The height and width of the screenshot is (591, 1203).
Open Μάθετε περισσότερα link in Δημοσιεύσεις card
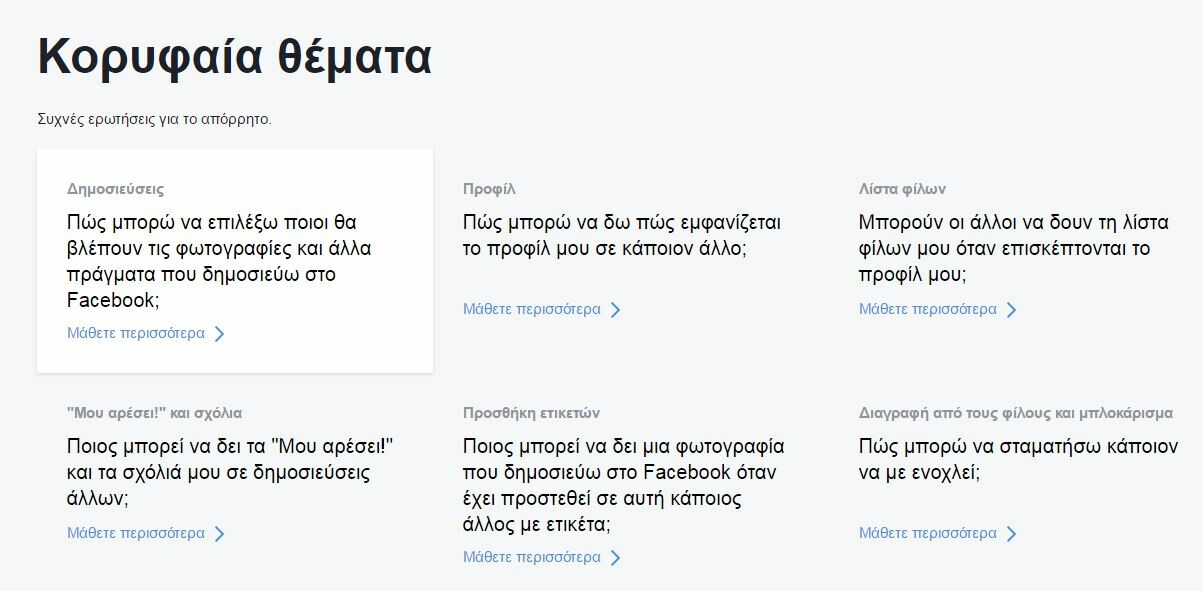[136, 333]
